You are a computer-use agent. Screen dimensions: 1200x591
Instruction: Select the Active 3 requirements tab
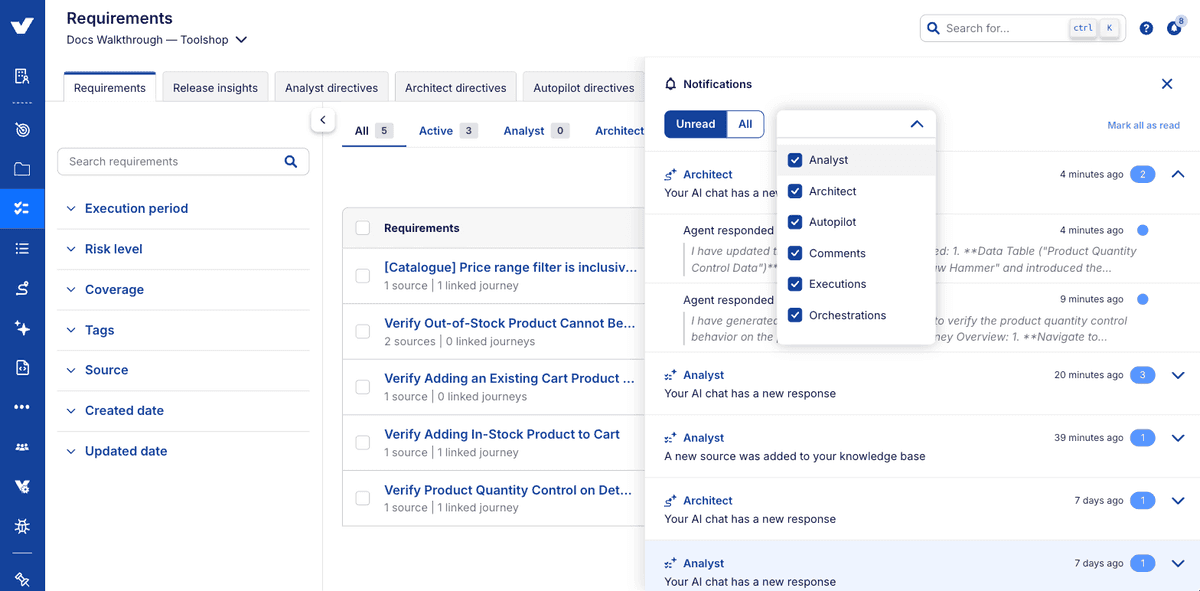tap(447, 131)
